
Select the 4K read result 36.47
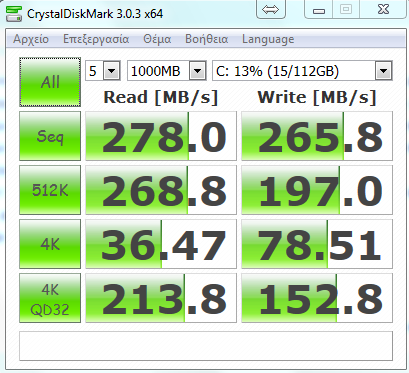click(x=161, y=244)
